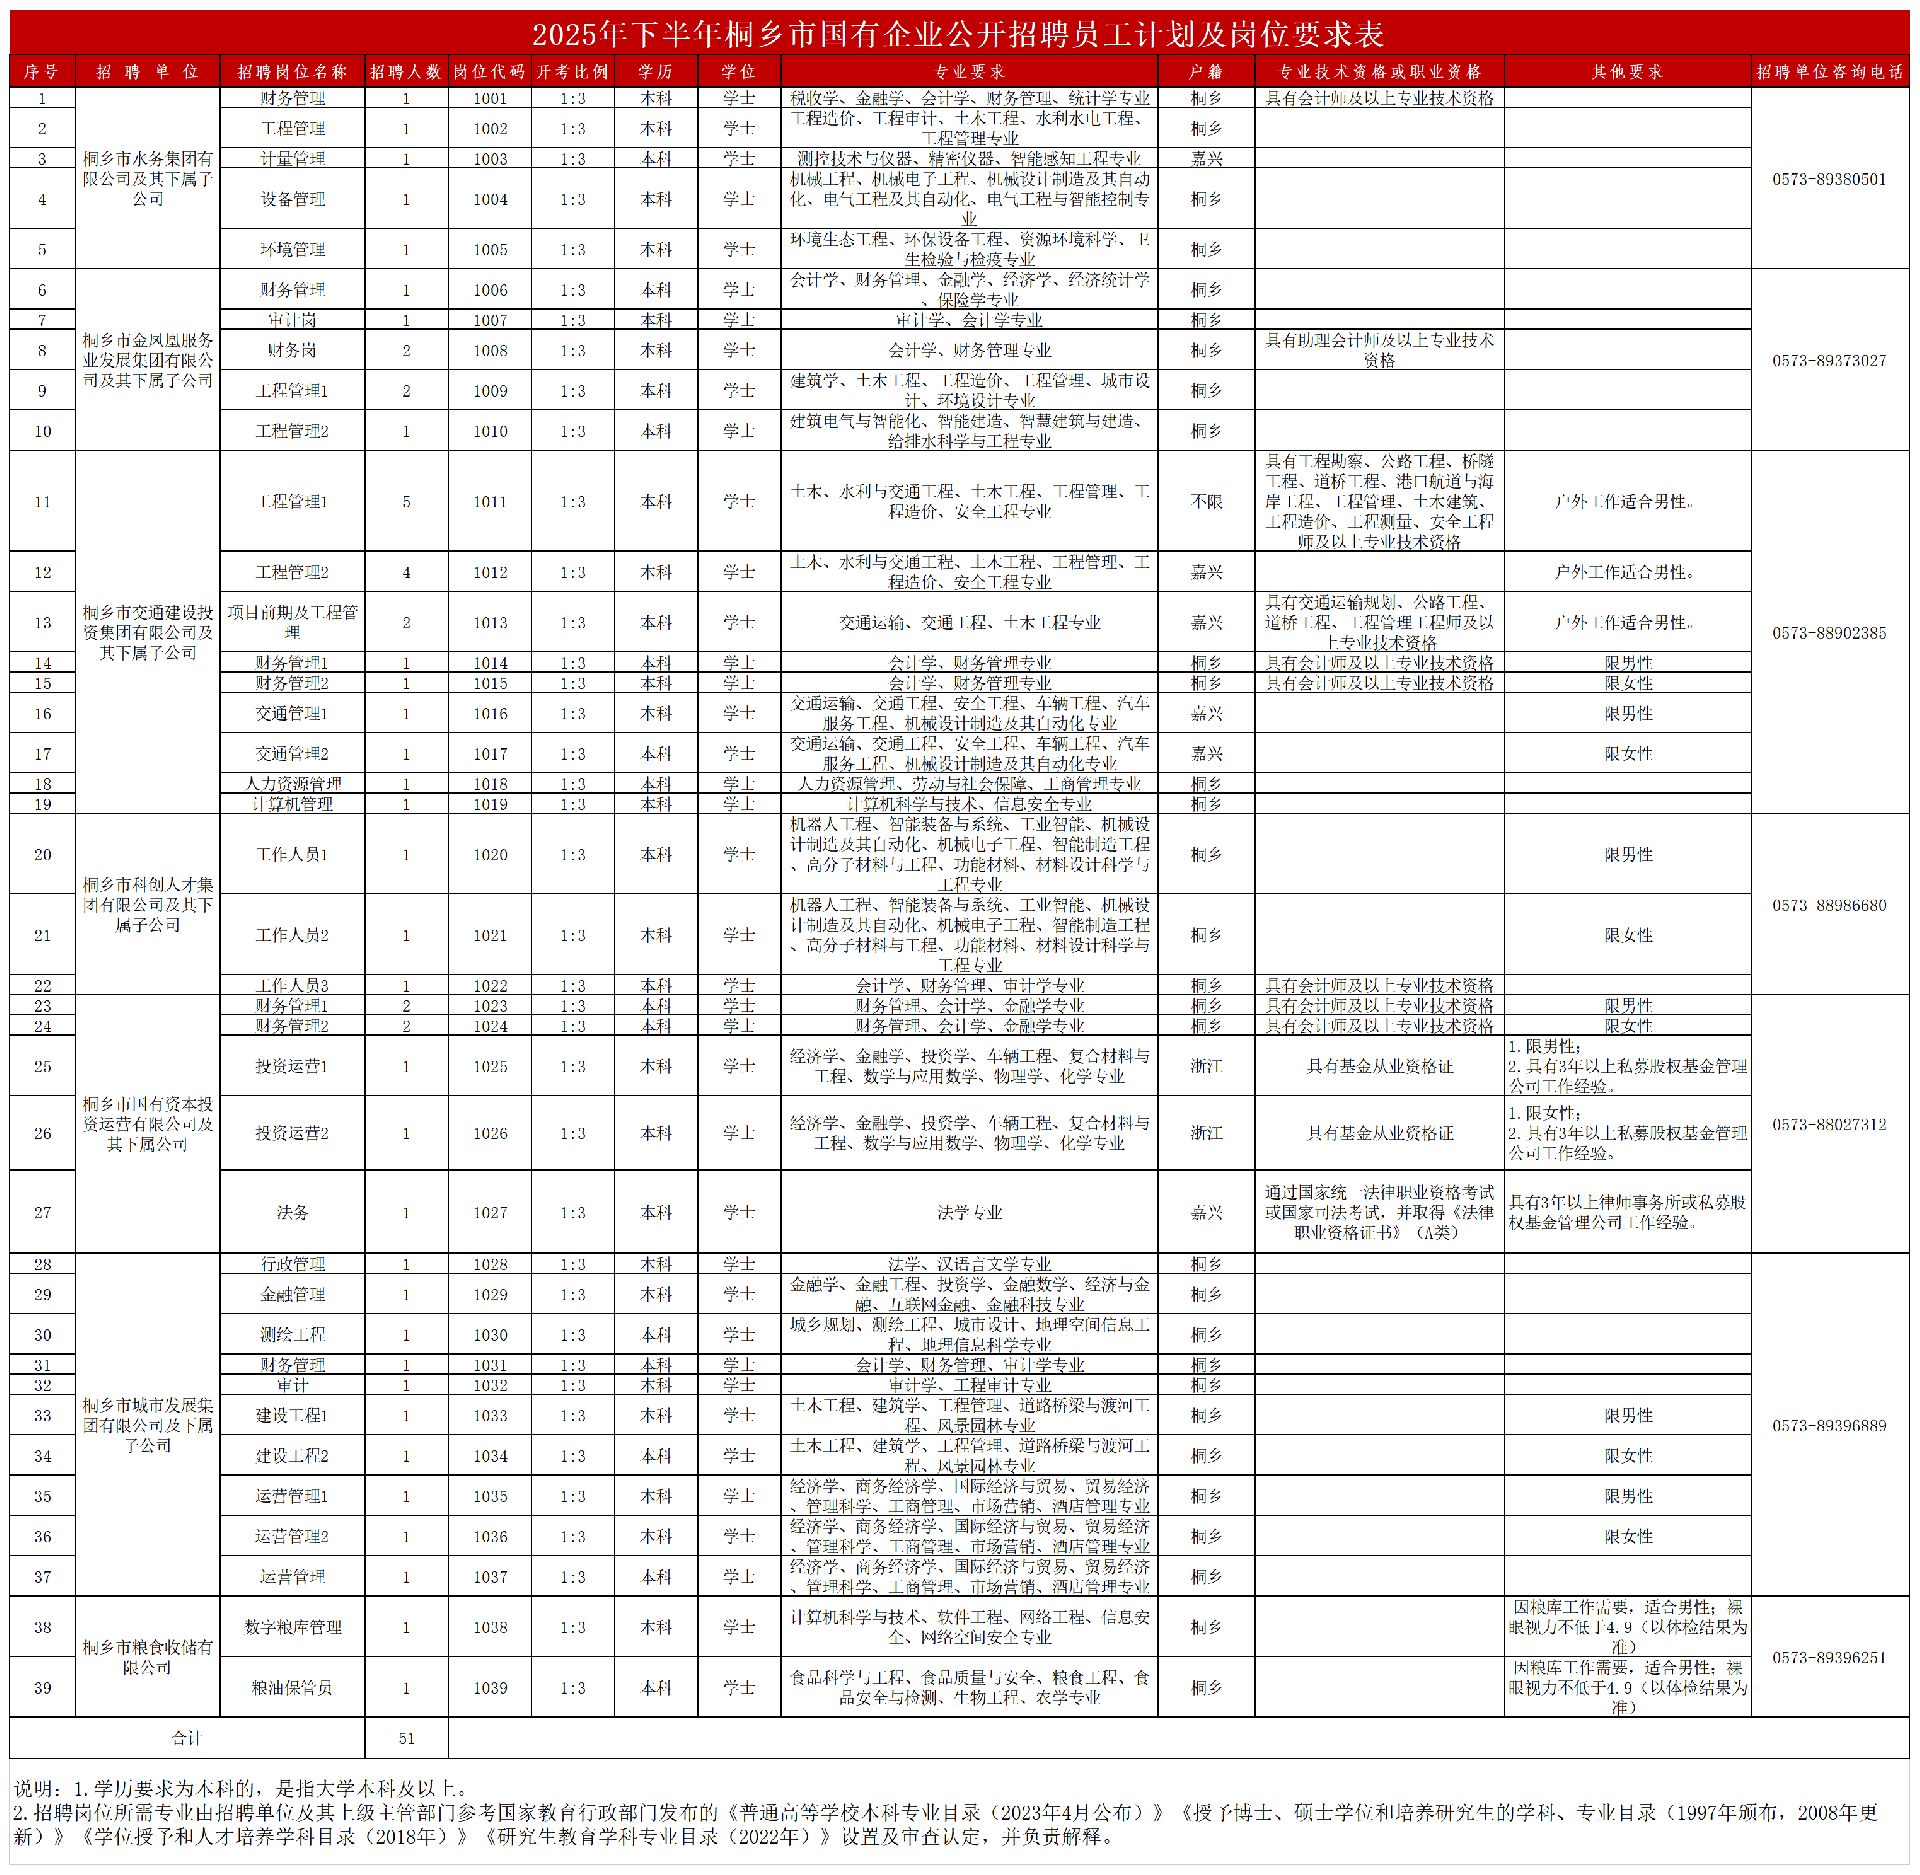1920x1875 pixels.
Task: Select the total headcount 51 cell
Action: (x=406, y=1738)
